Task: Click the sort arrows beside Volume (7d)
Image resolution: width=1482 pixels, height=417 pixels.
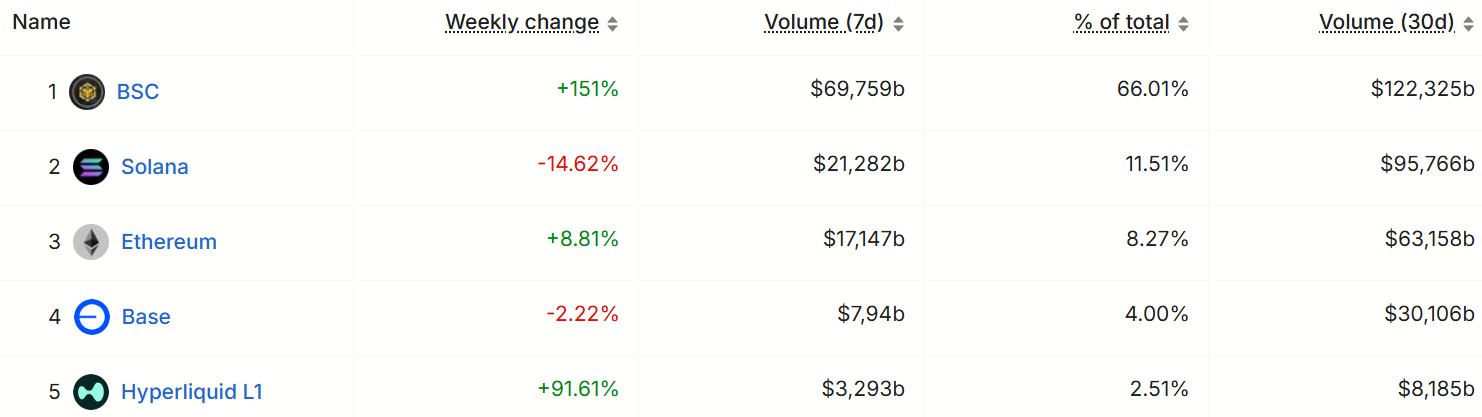Action: [898, 24]
